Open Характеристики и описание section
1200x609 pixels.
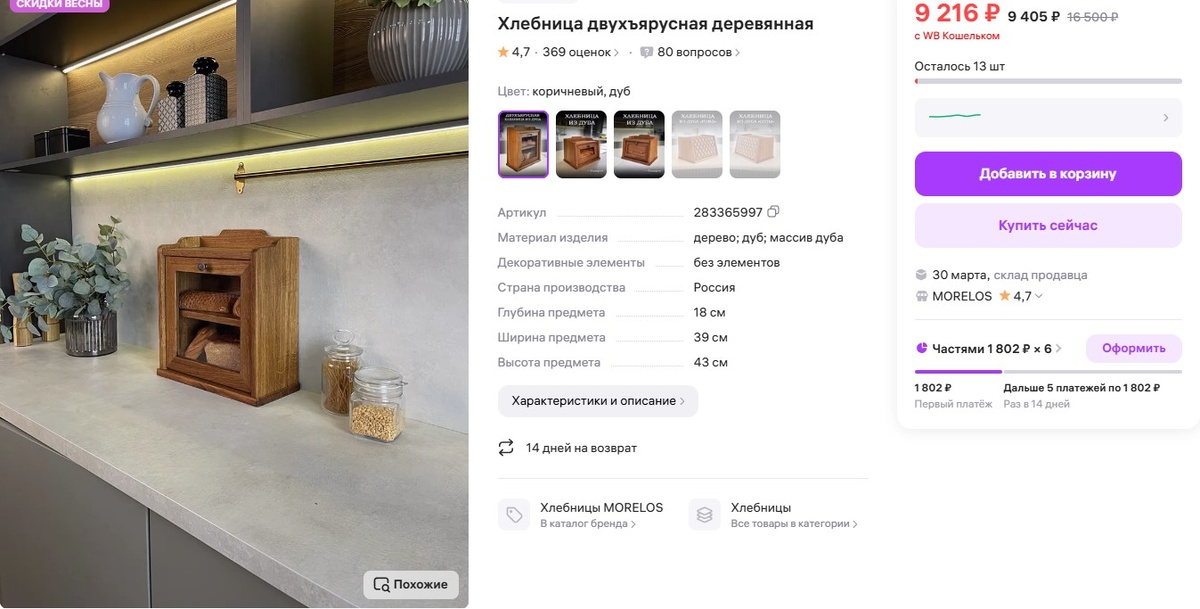point(598,401)
